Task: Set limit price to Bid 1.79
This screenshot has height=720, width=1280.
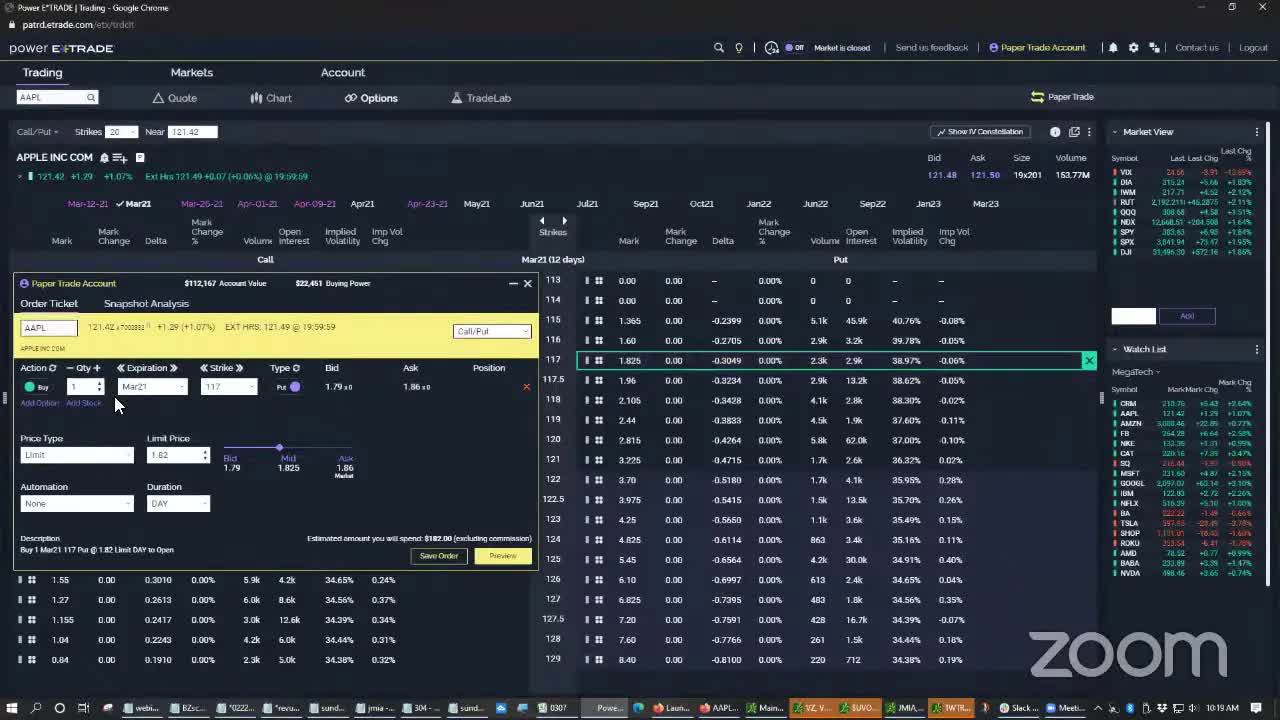Action: (231, 463)
